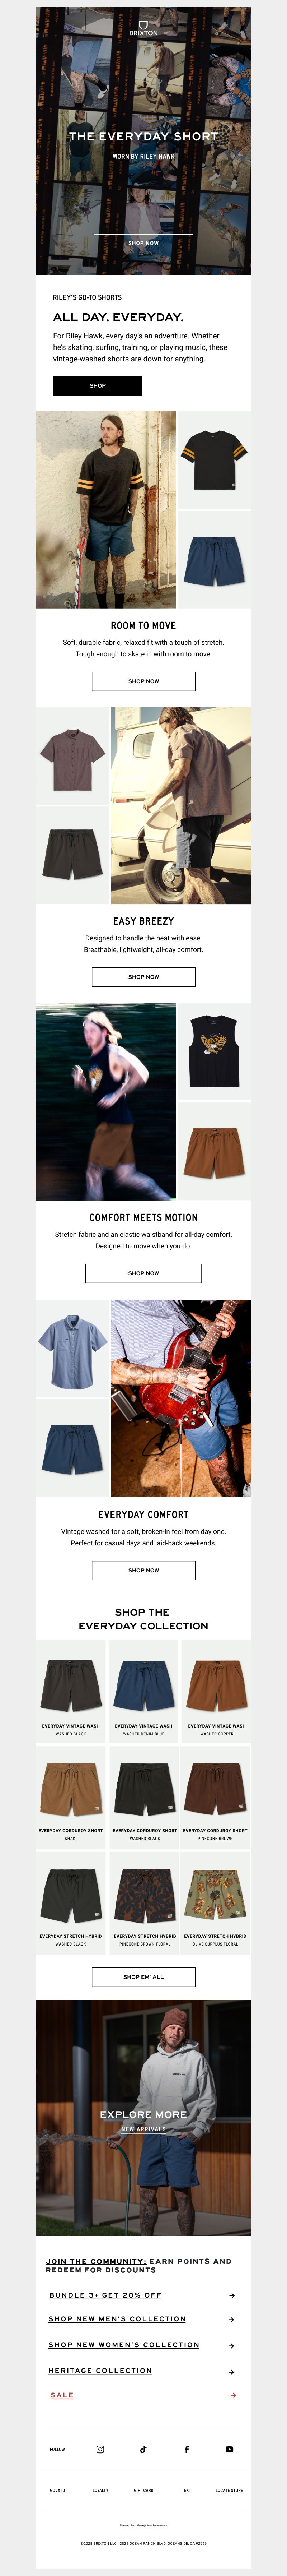
Task: Open the Locate Store footer link
Action: 229,2490
